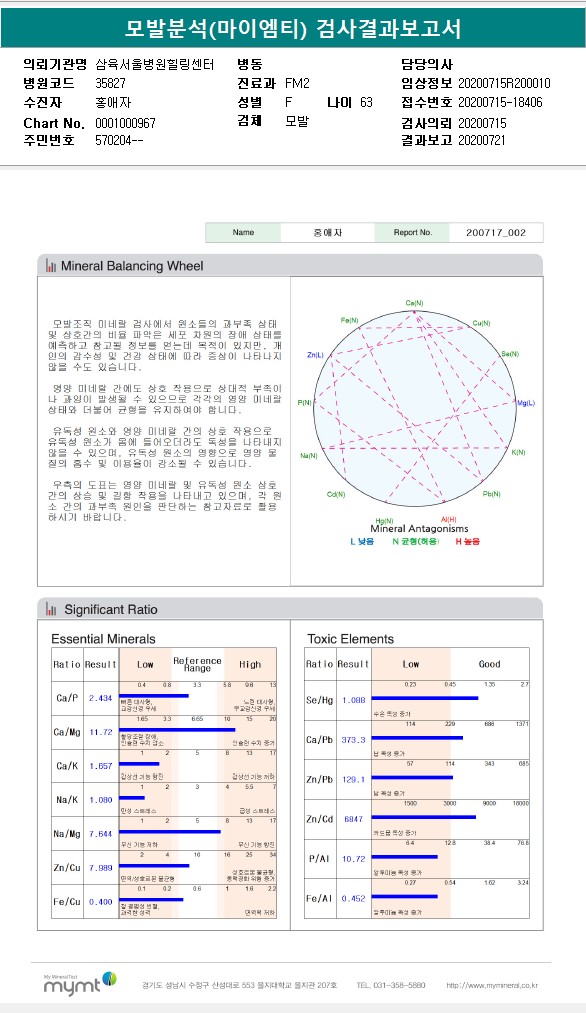Click the blue L 낮음 legend entry
Viewport: 586px width, 1013px height.
(362, 541)
